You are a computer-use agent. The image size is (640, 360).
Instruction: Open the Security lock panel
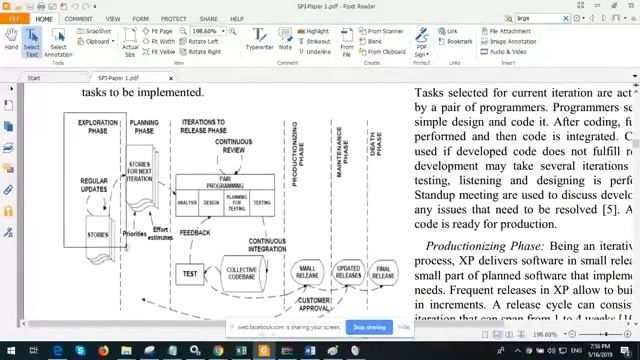pos(8,211)
